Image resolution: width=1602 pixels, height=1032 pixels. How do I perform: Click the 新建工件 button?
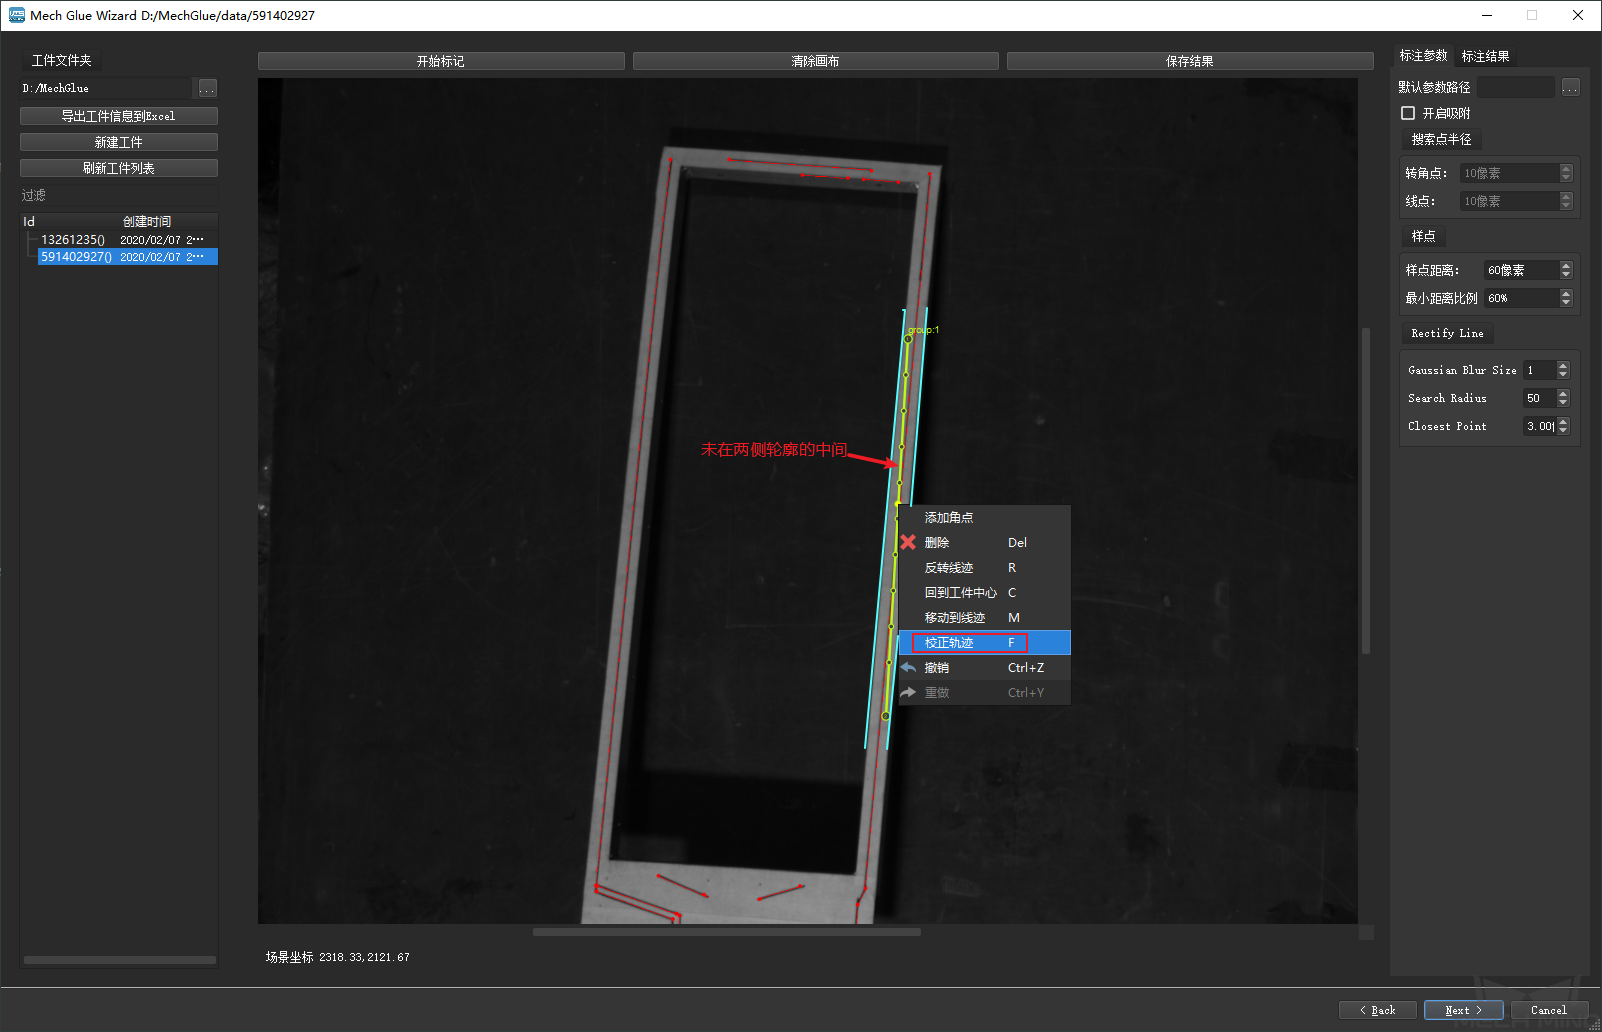pyautogui.click(x=119, y=142)
